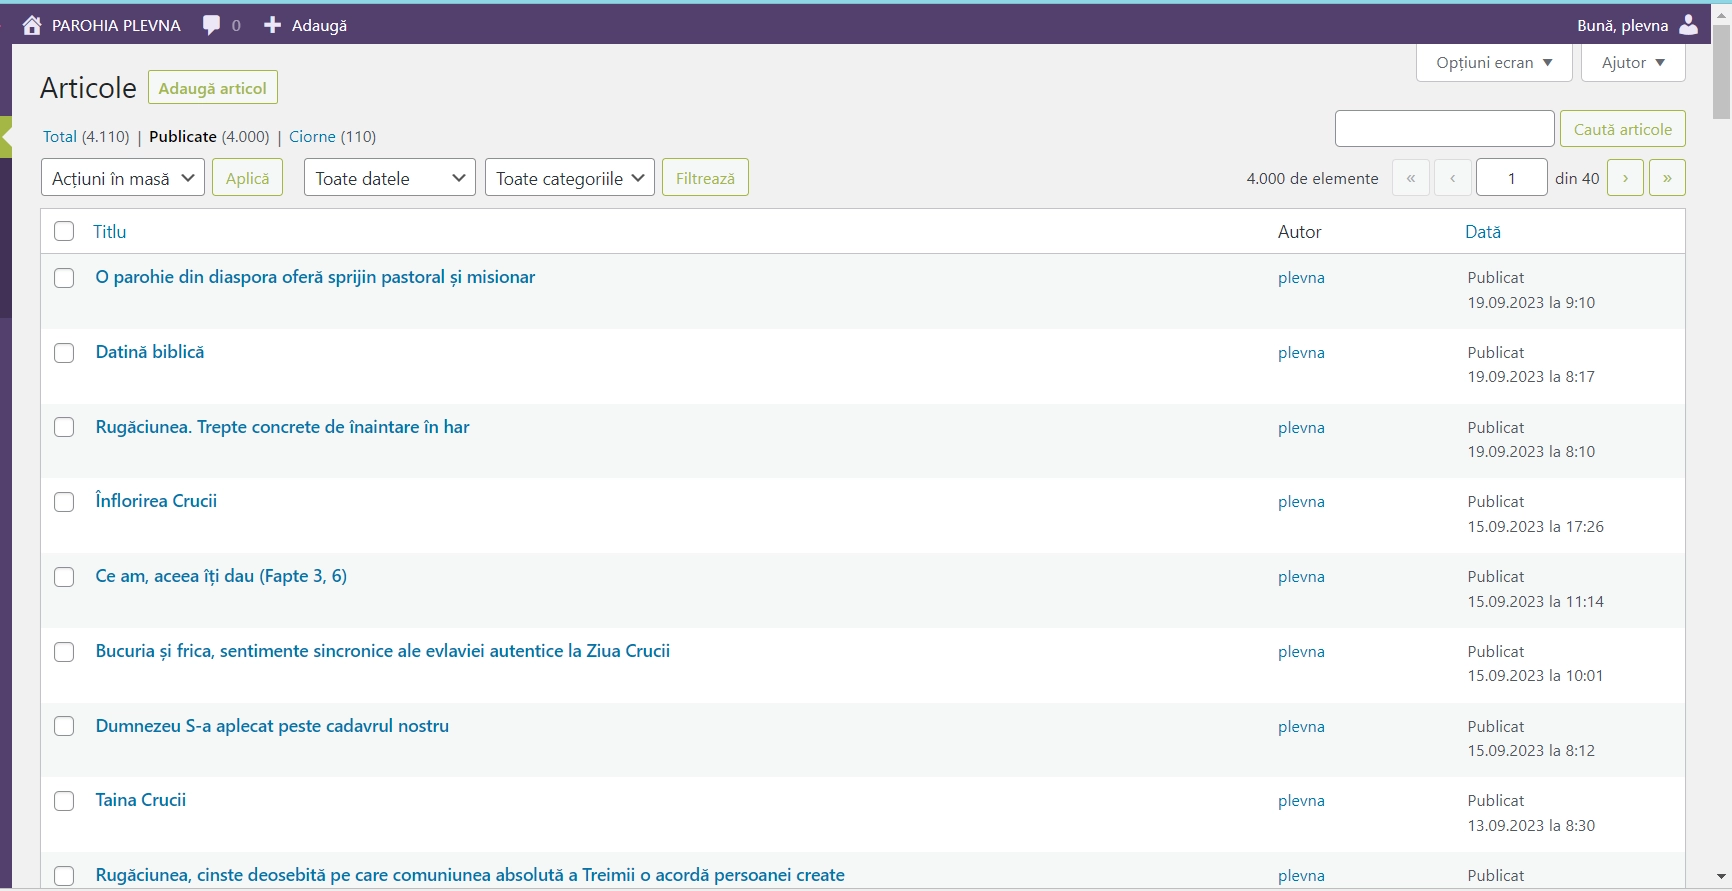Expand the Ajutor help panel
This screenshot has width=1732, height=891.
pyautogui.click(x=1633, y=62)
